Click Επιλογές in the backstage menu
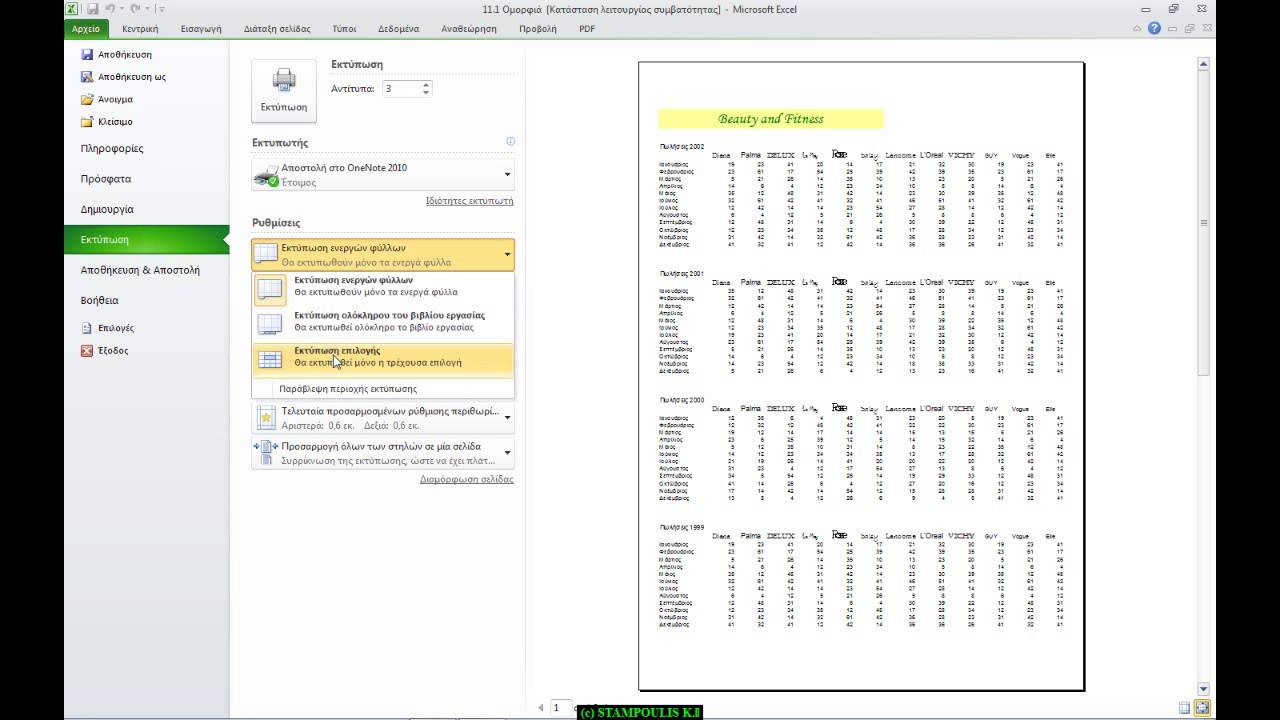Screen dimensions: 1280x720 pos(108,328)
